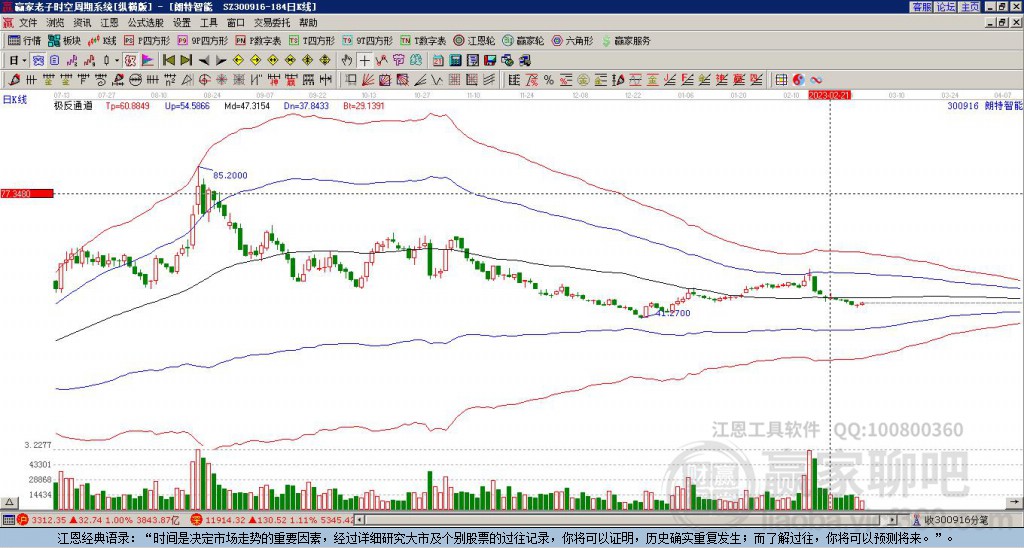Image resolution: width=1024 pixels, height=548 pixels.
Task: Click the zigzag wave line tool icon
Action: click(438, 80)
